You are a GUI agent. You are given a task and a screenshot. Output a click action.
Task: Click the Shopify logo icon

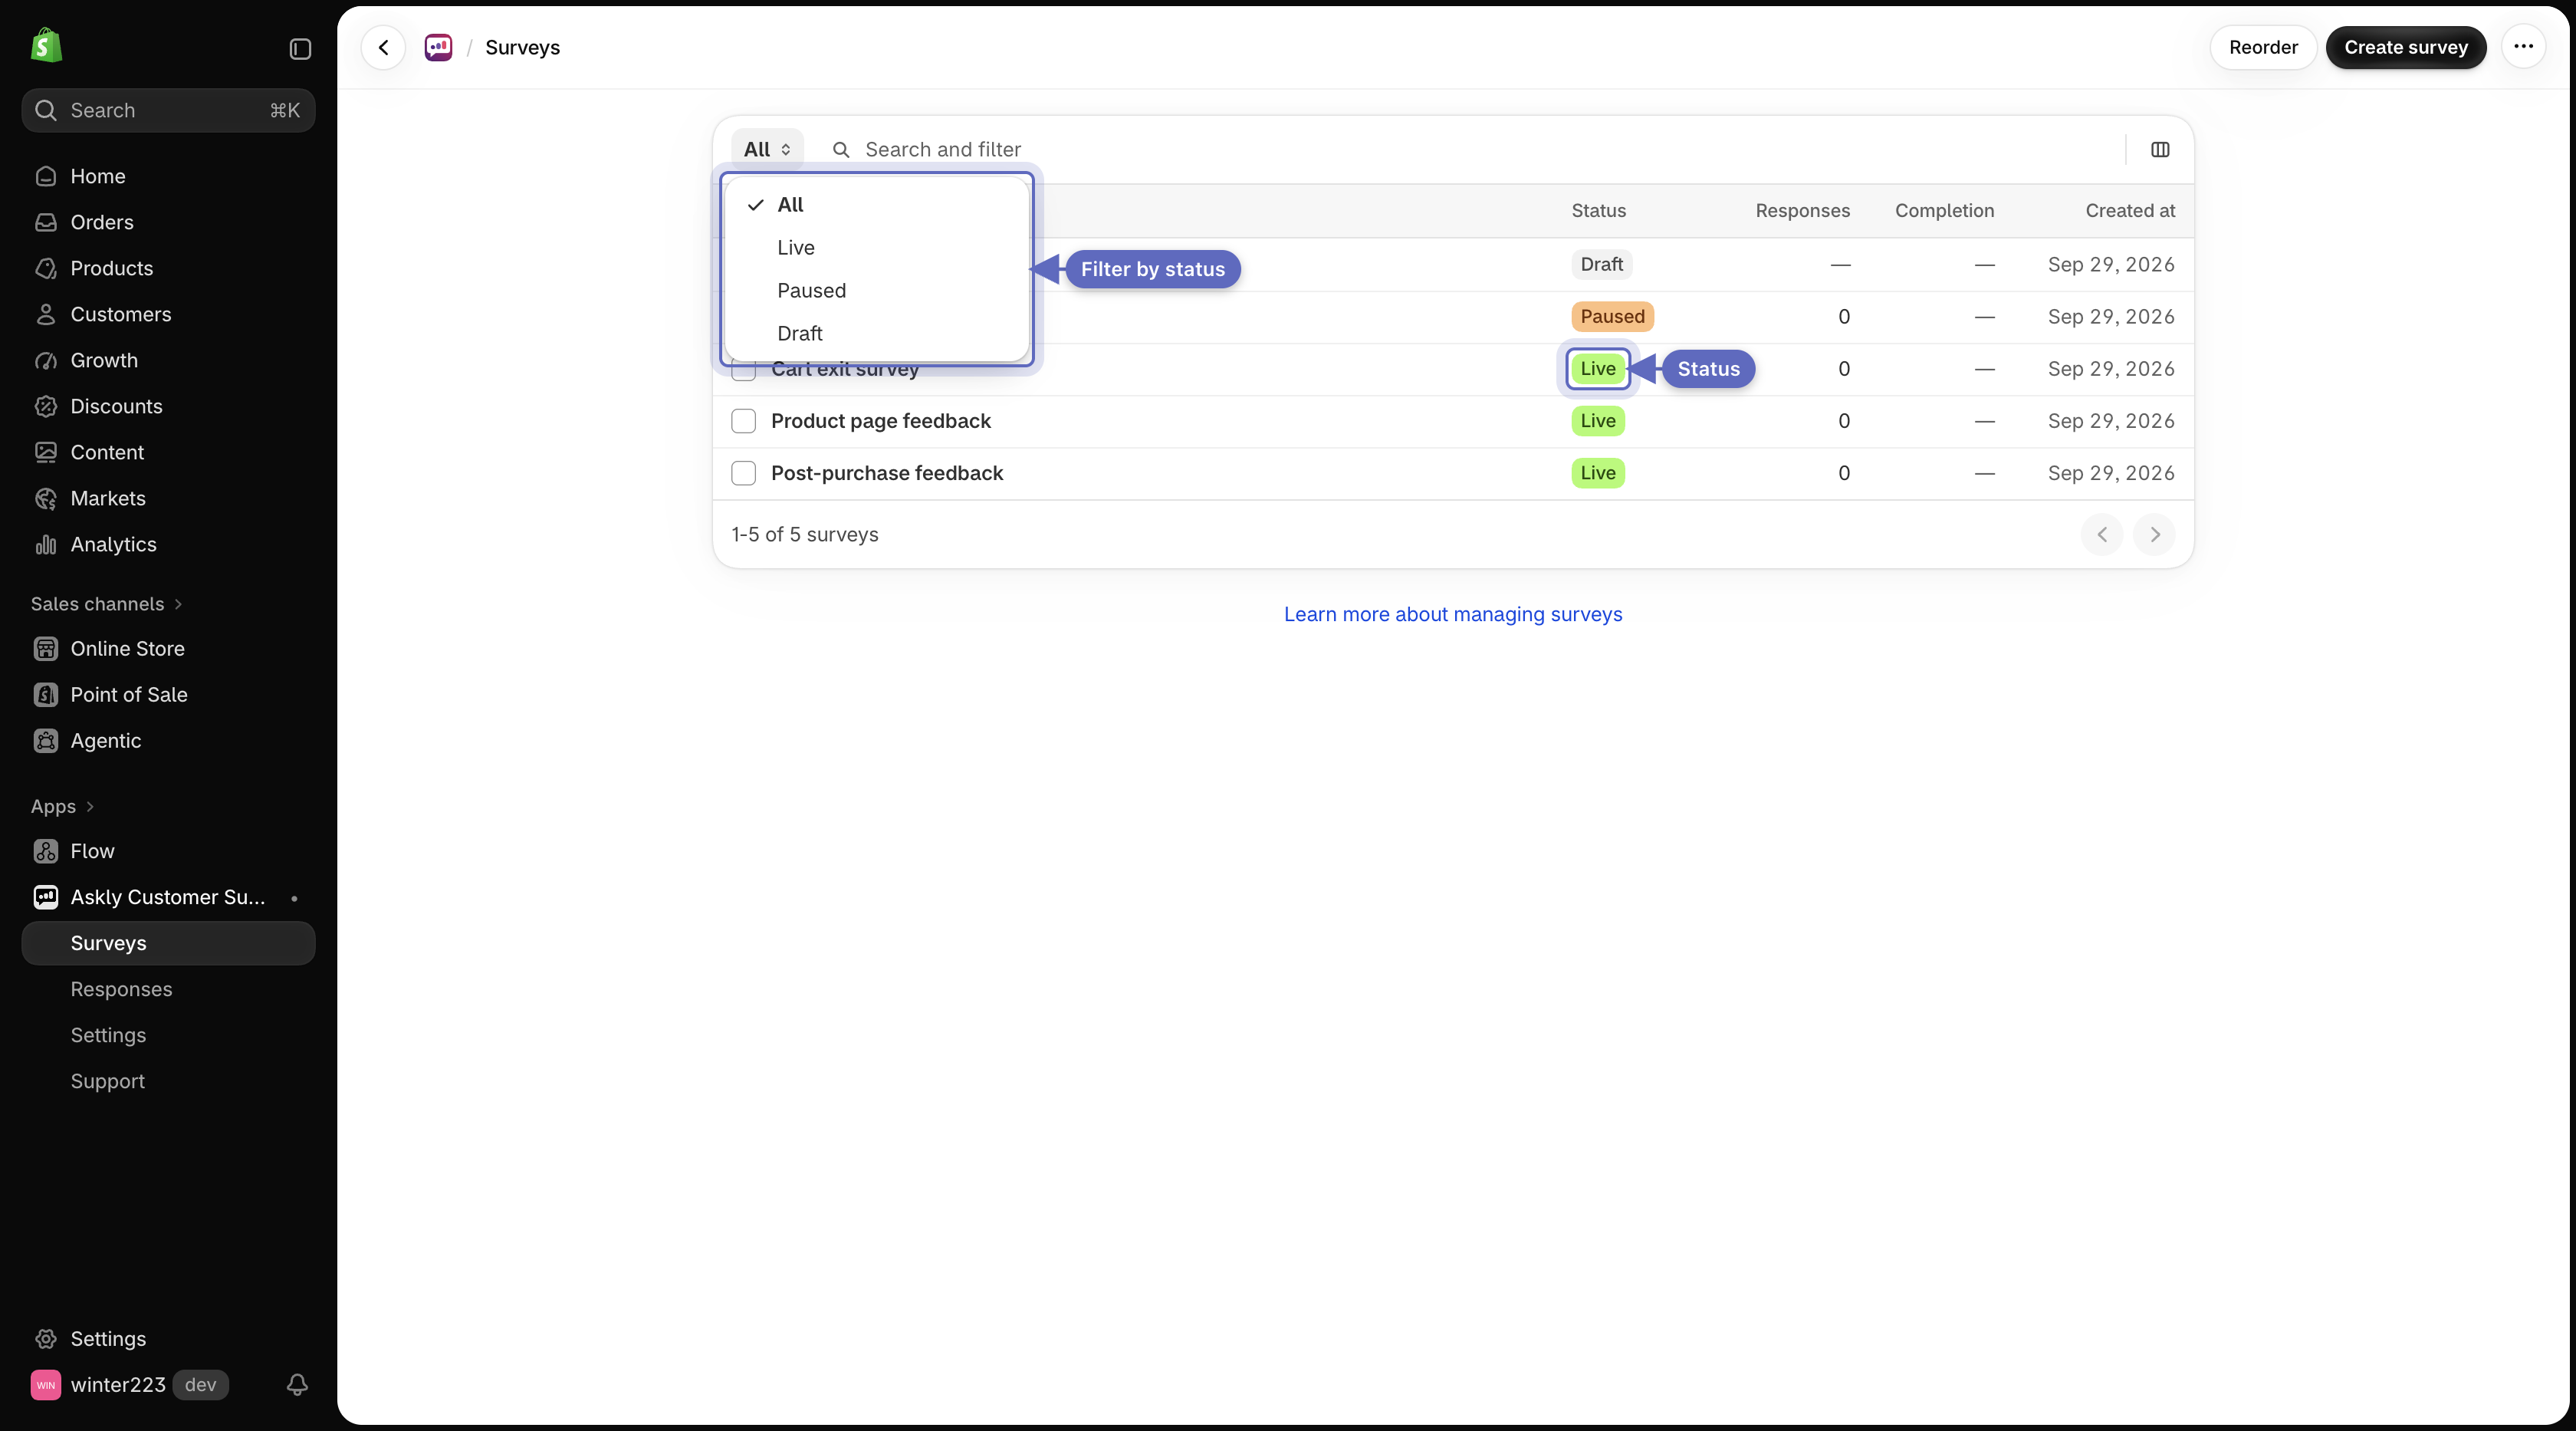(x=46, y=46)
